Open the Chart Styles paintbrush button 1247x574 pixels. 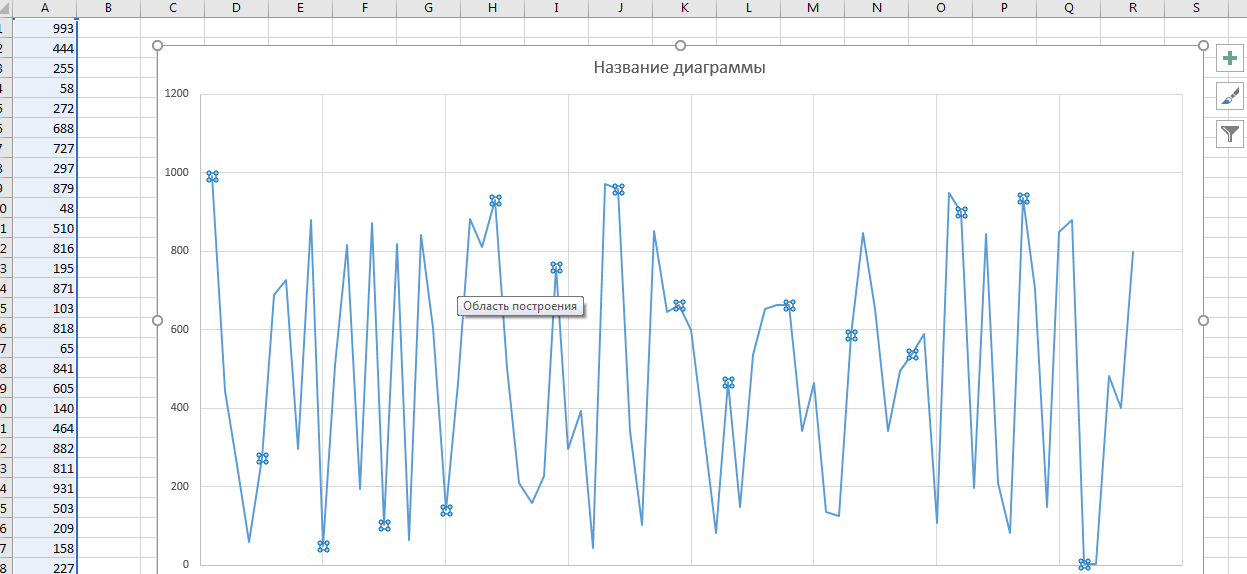pos(1230,96)
